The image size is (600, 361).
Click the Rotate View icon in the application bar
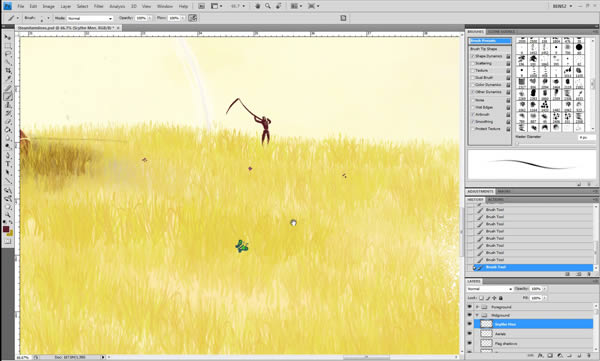(x=279, y=6)
